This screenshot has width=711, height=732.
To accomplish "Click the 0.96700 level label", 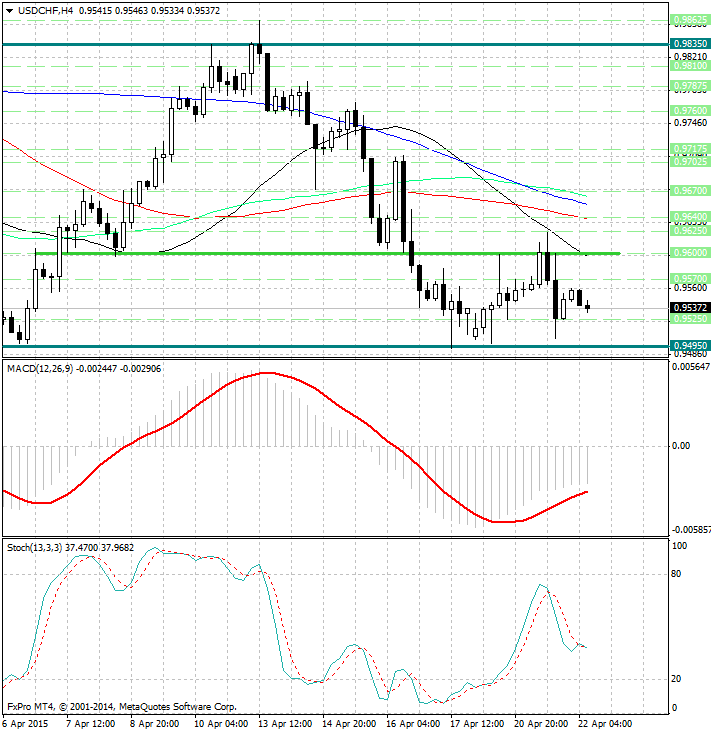I will point(690,190).
